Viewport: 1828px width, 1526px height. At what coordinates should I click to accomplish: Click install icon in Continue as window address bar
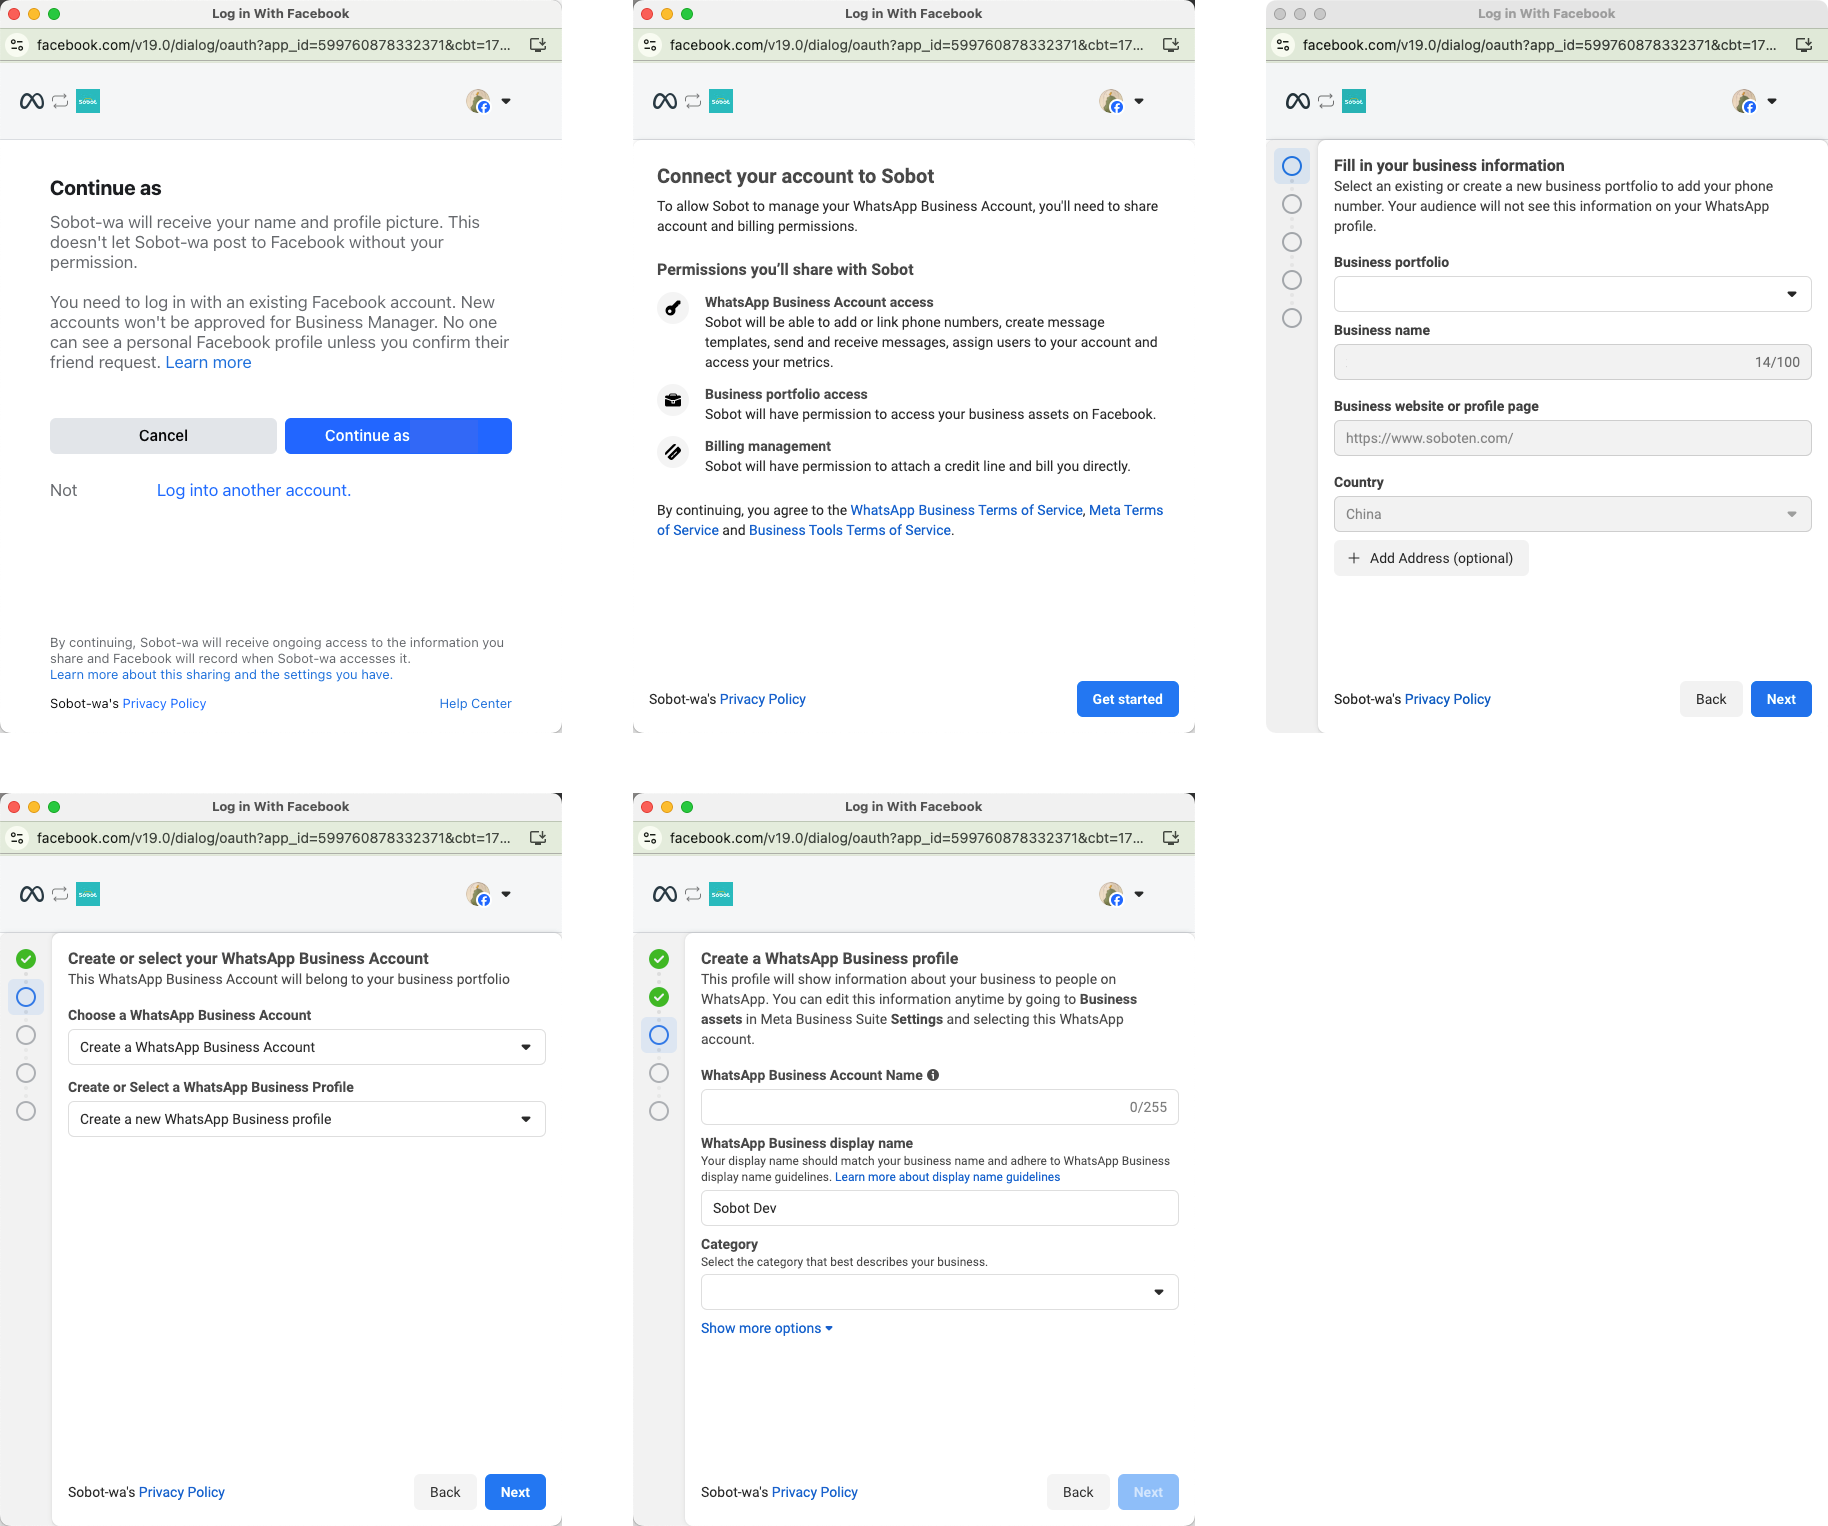click(538, 45)
